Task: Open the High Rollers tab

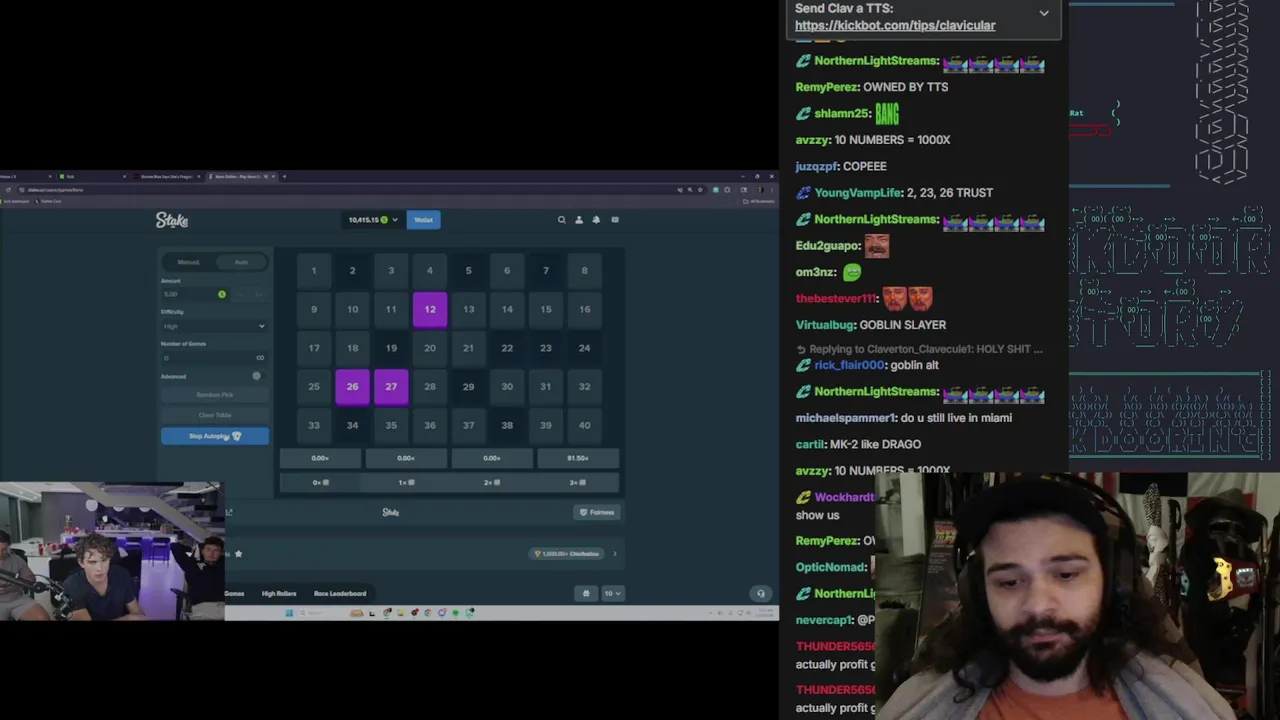Action: pyautogui.click(x=279, y=594)
